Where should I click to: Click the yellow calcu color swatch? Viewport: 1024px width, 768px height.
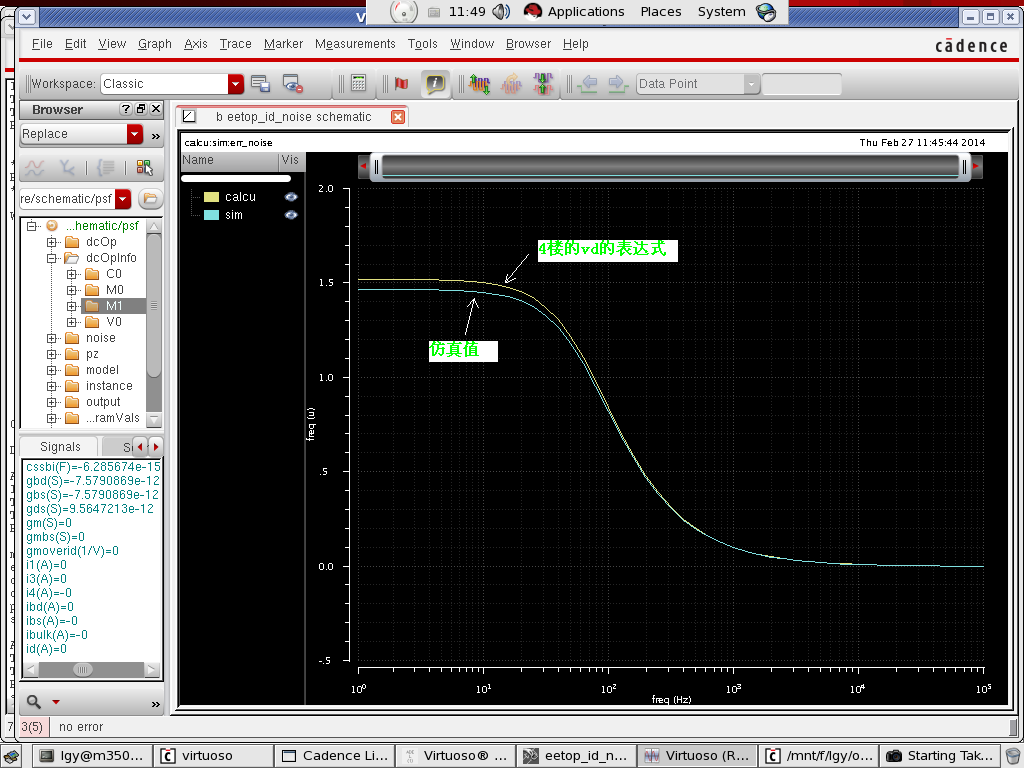(x=211, y=197)
